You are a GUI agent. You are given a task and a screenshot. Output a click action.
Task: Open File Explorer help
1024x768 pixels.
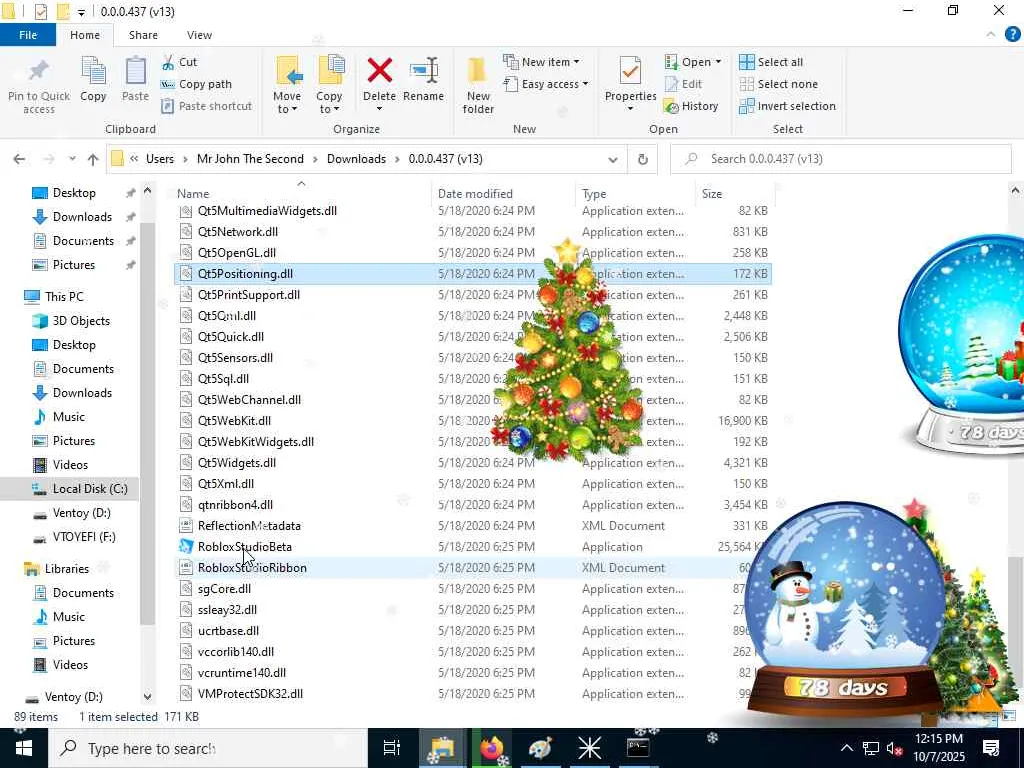click(1012, 35)
